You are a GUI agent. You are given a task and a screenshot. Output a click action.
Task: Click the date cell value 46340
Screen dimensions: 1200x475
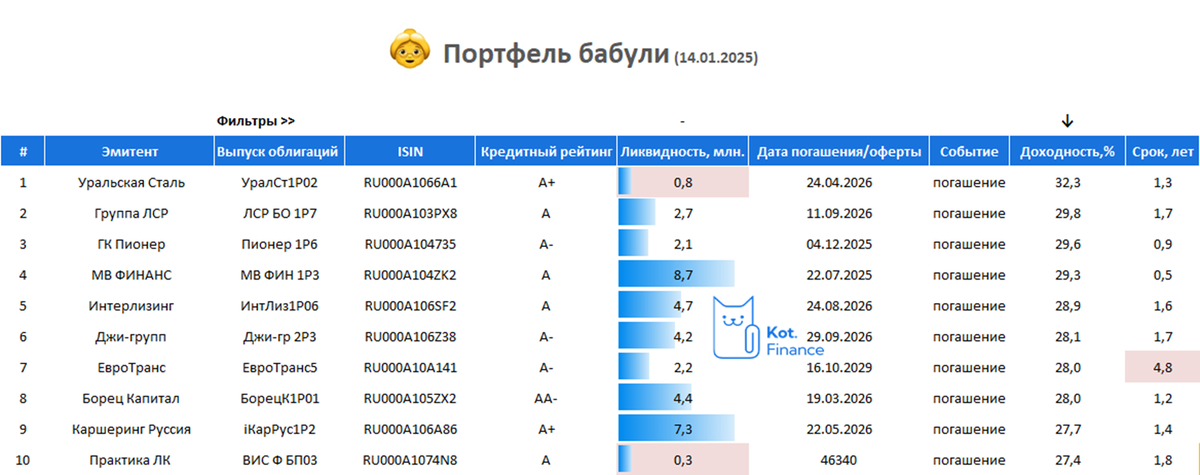coord(838,460)
